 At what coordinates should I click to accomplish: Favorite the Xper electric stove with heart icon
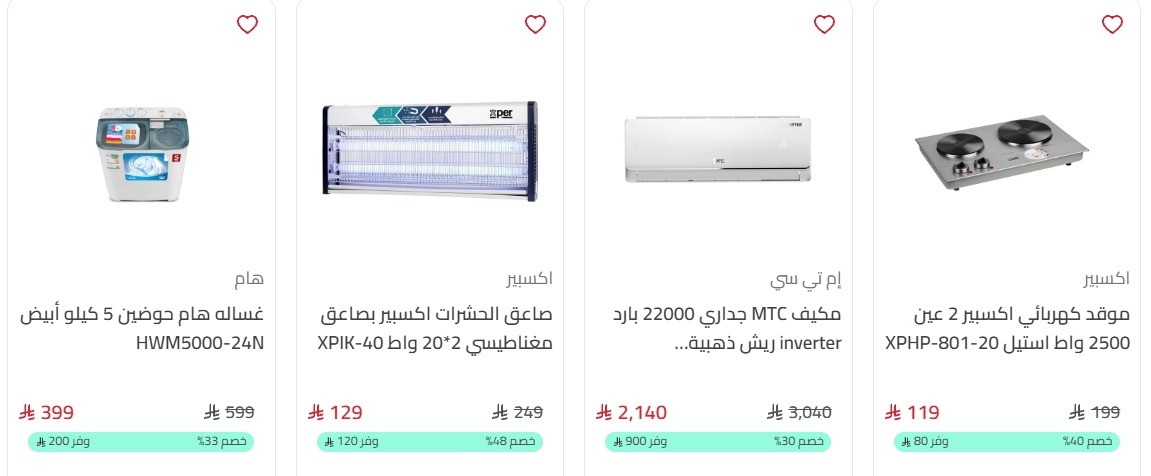pyautogui.click(x=1112, y=25)
